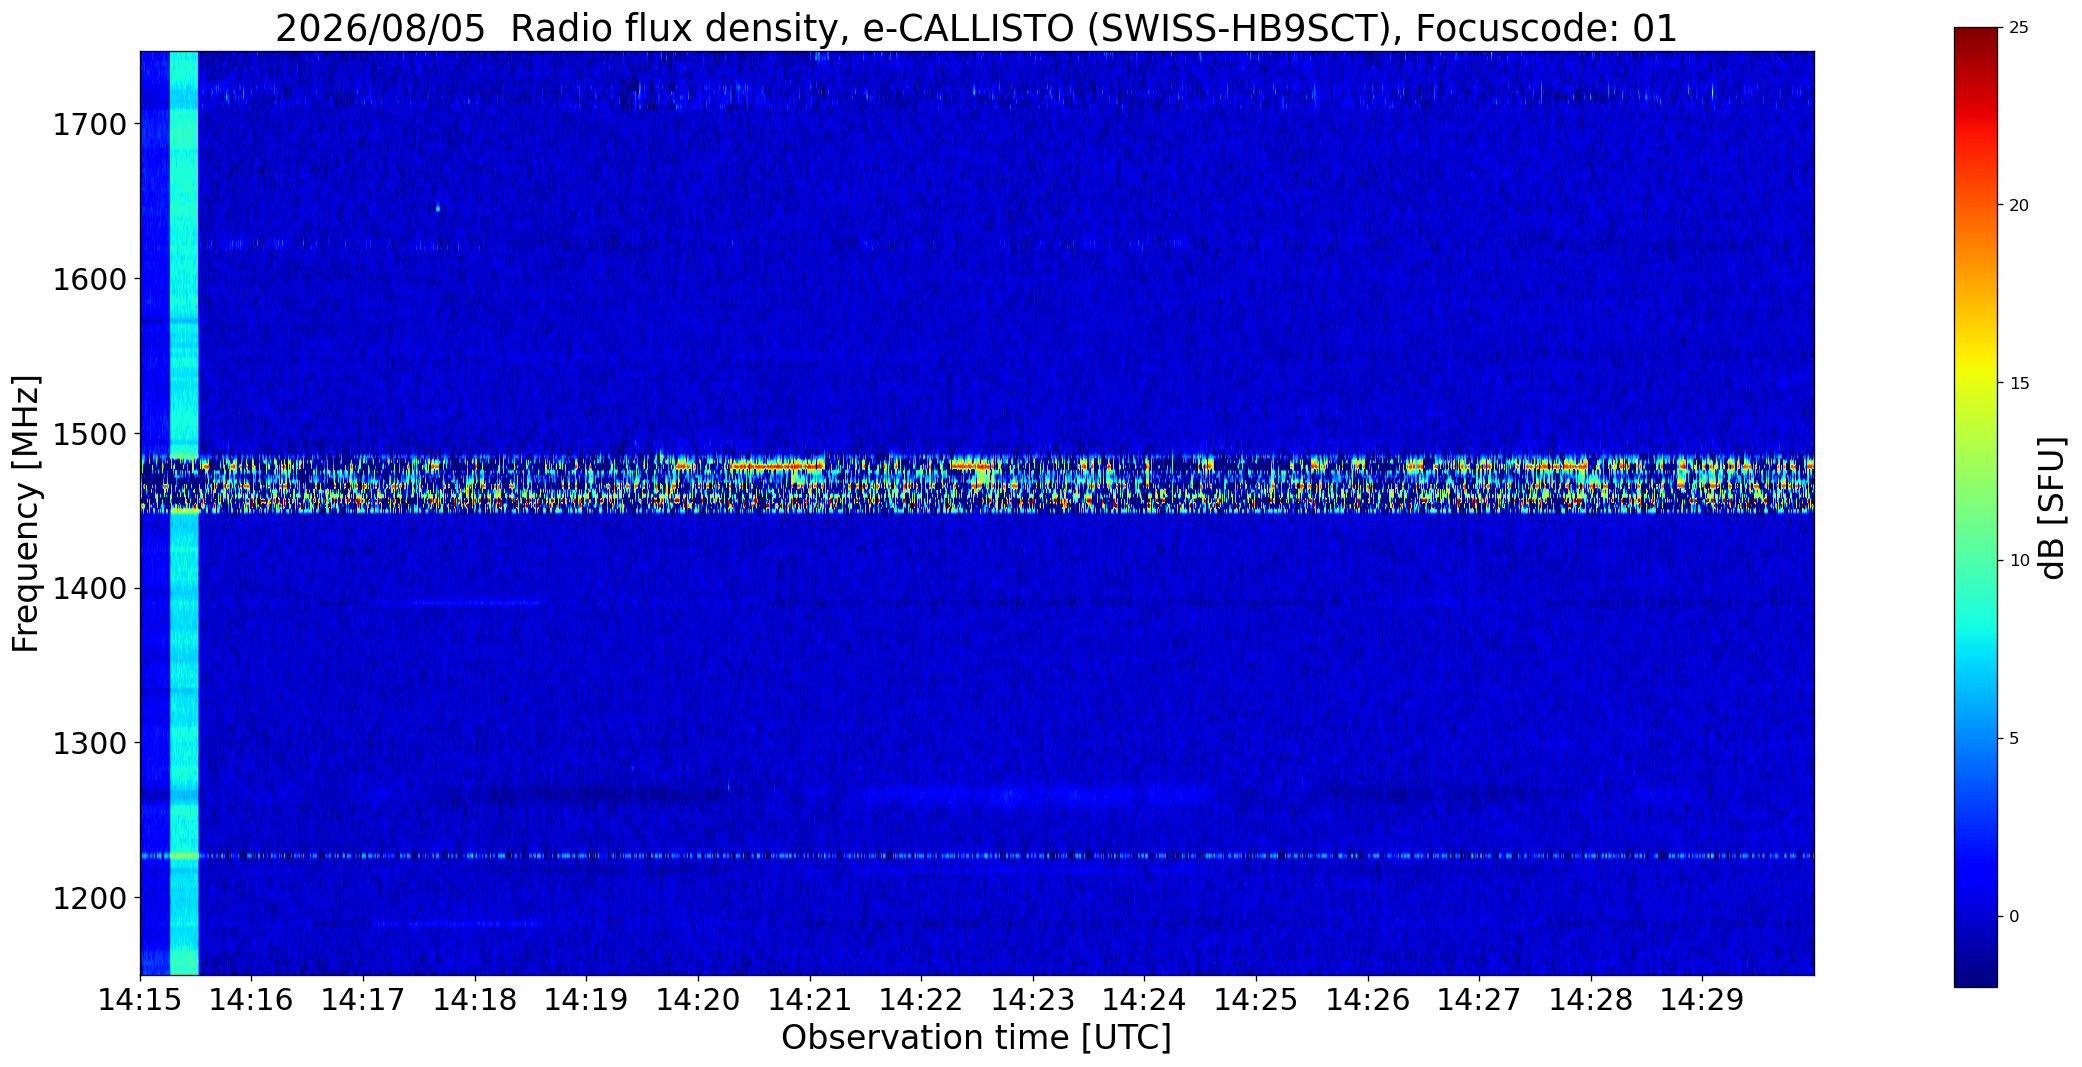The height and width of the screenshot is (1067, 2082).
Task: Click the 1400 frequency tick label
Action: (x=89, y=589)
